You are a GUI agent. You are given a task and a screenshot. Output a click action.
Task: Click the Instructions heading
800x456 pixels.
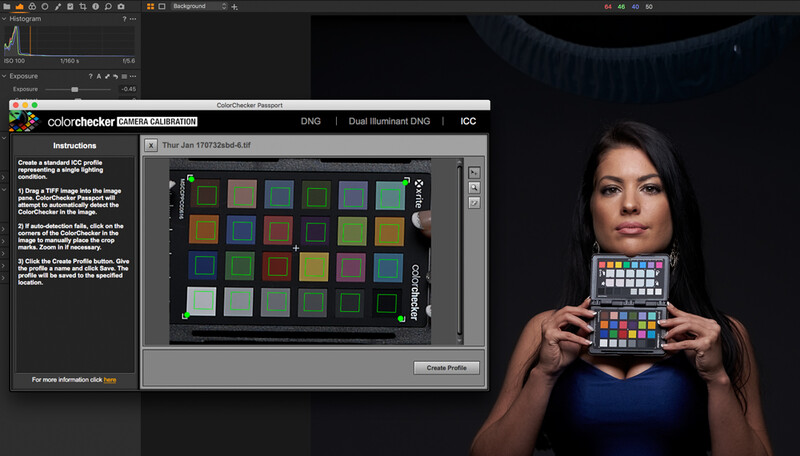pos(74,146)
